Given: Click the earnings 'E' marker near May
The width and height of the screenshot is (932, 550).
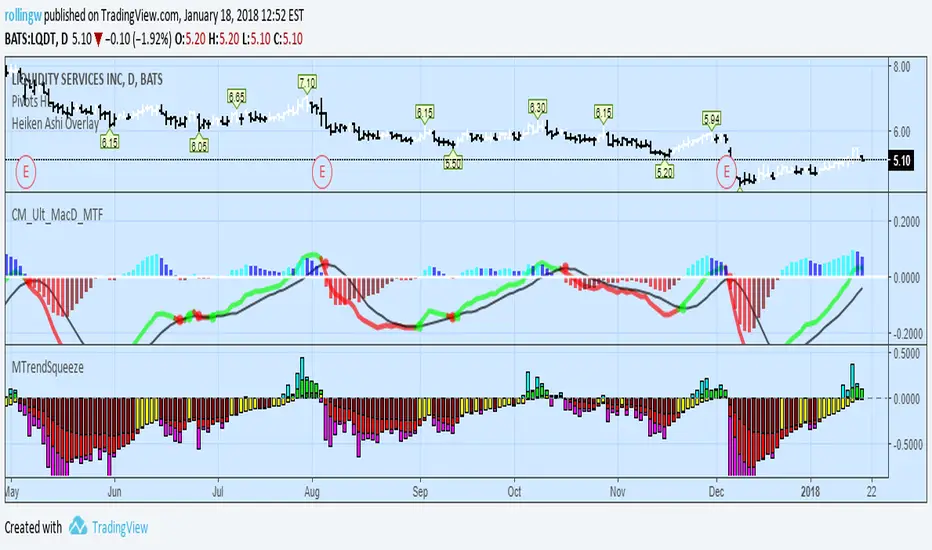Looking at the screenshot, I should point(26,172).
